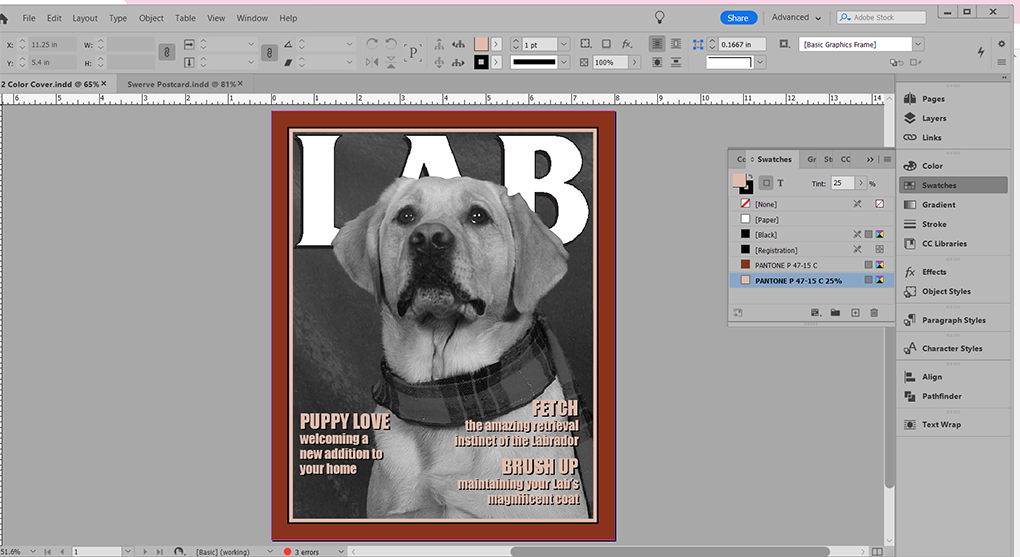Toggle formatting affects container button

(x=765, y=183)
